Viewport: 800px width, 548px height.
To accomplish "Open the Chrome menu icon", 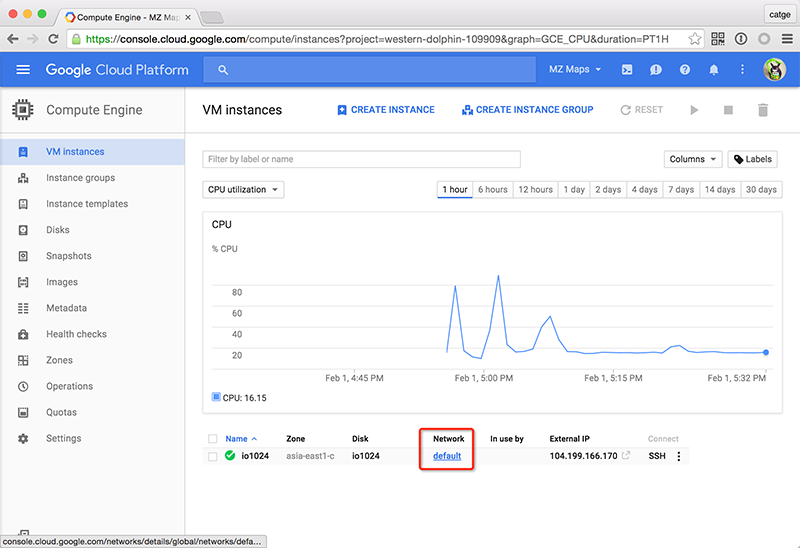I will tap(787, 39).
